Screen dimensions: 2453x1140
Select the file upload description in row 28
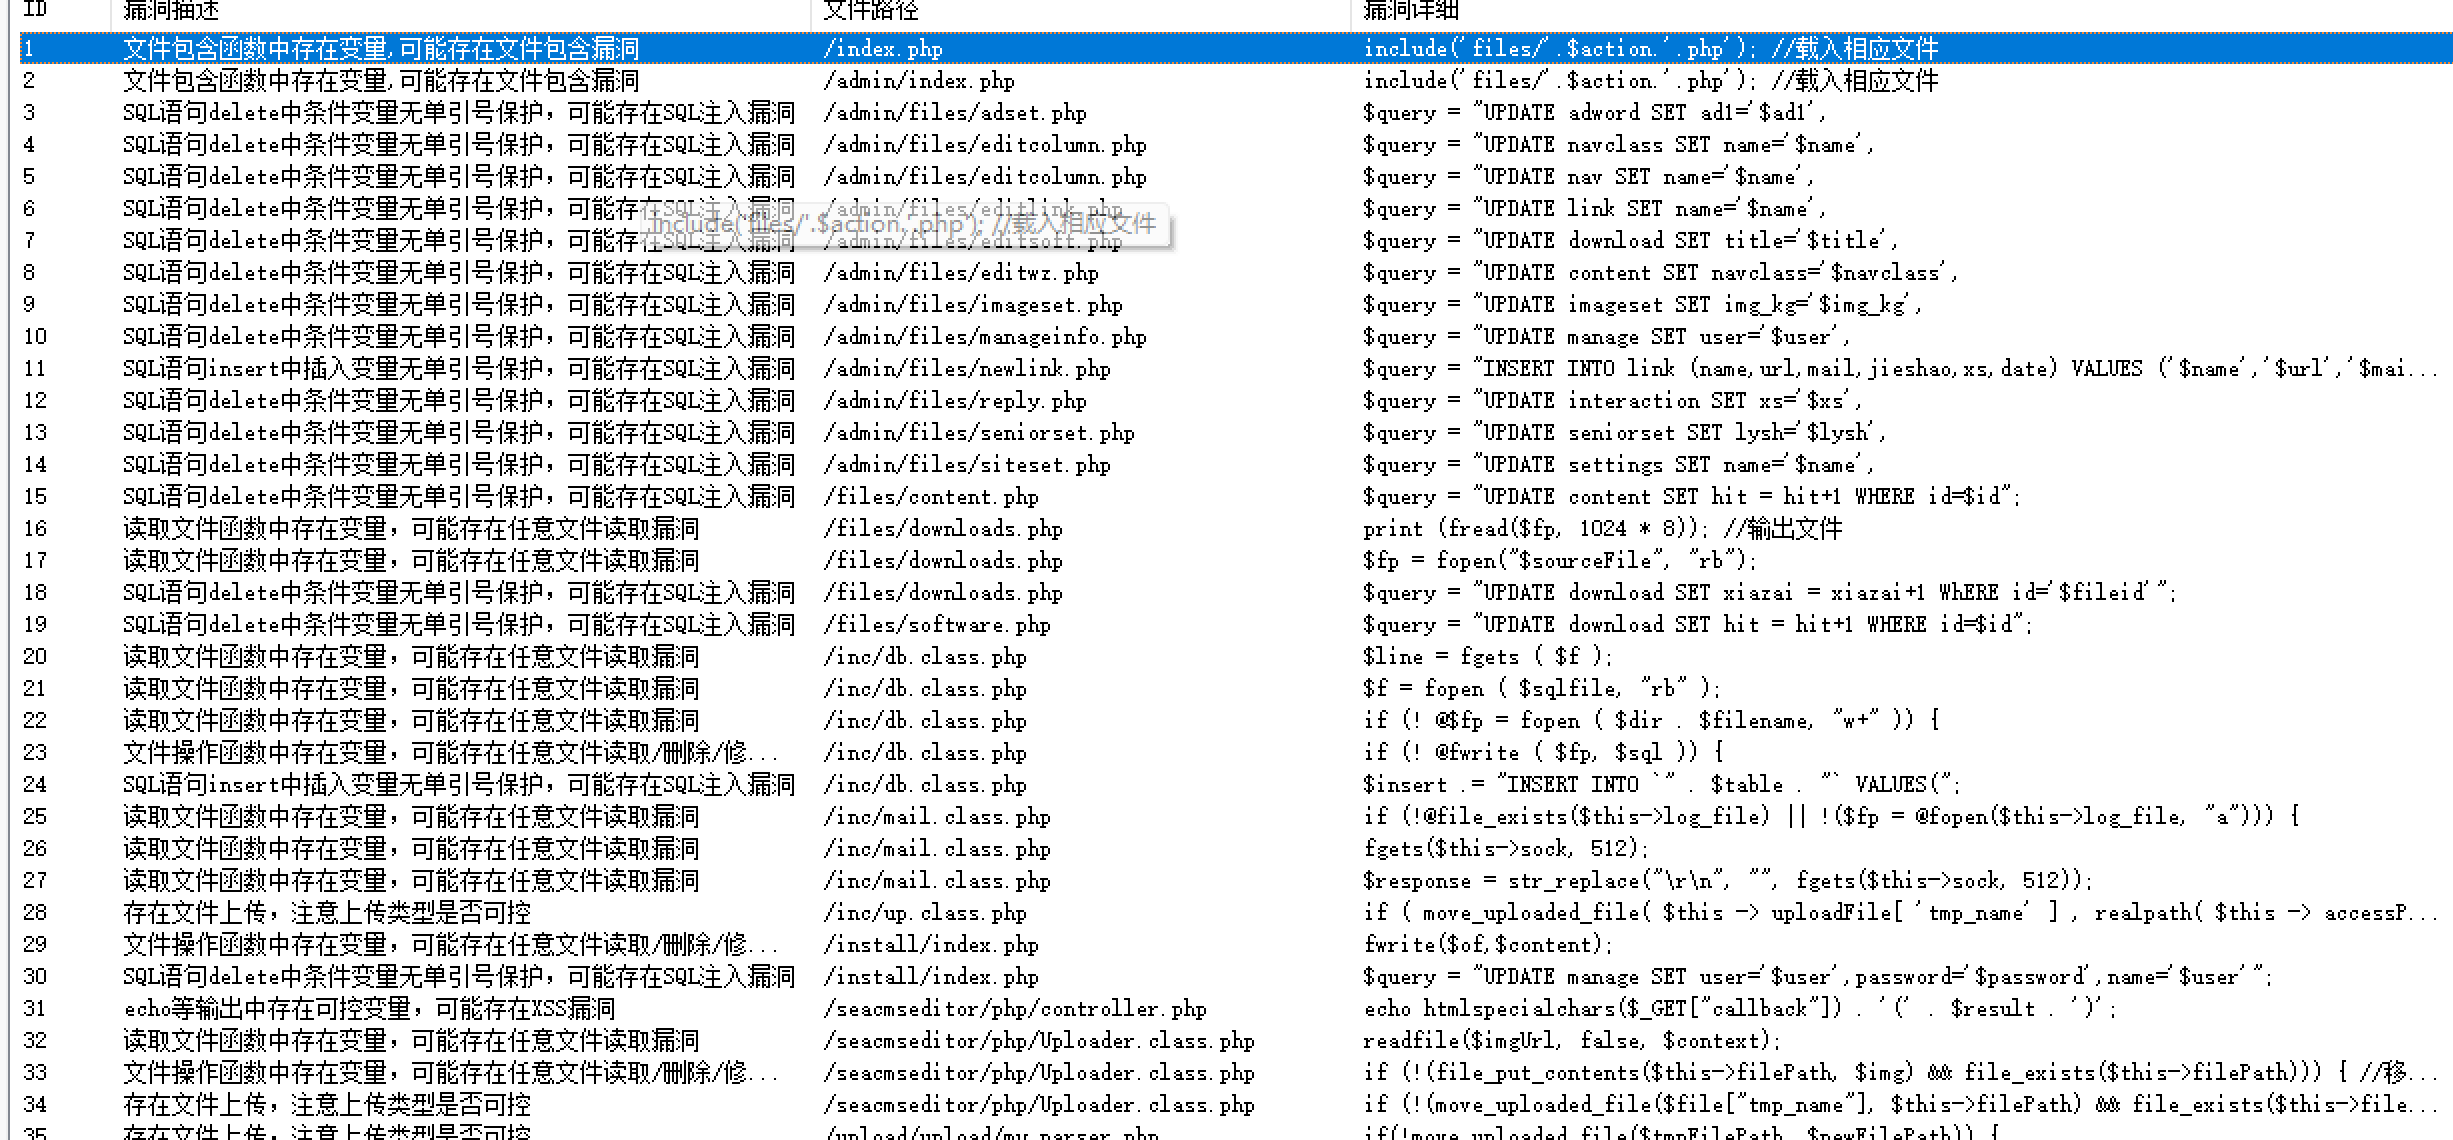click(x=327, y=912)
